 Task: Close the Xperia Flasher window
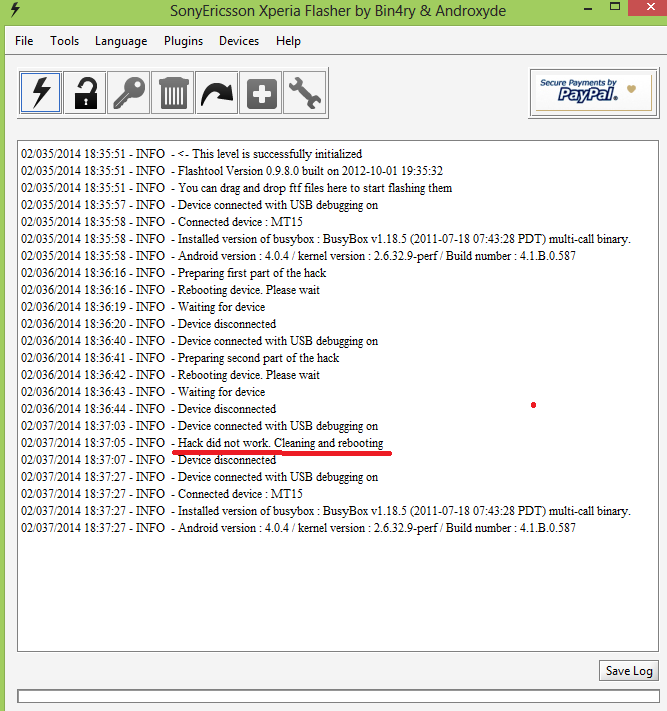click(x=651, y=7)
